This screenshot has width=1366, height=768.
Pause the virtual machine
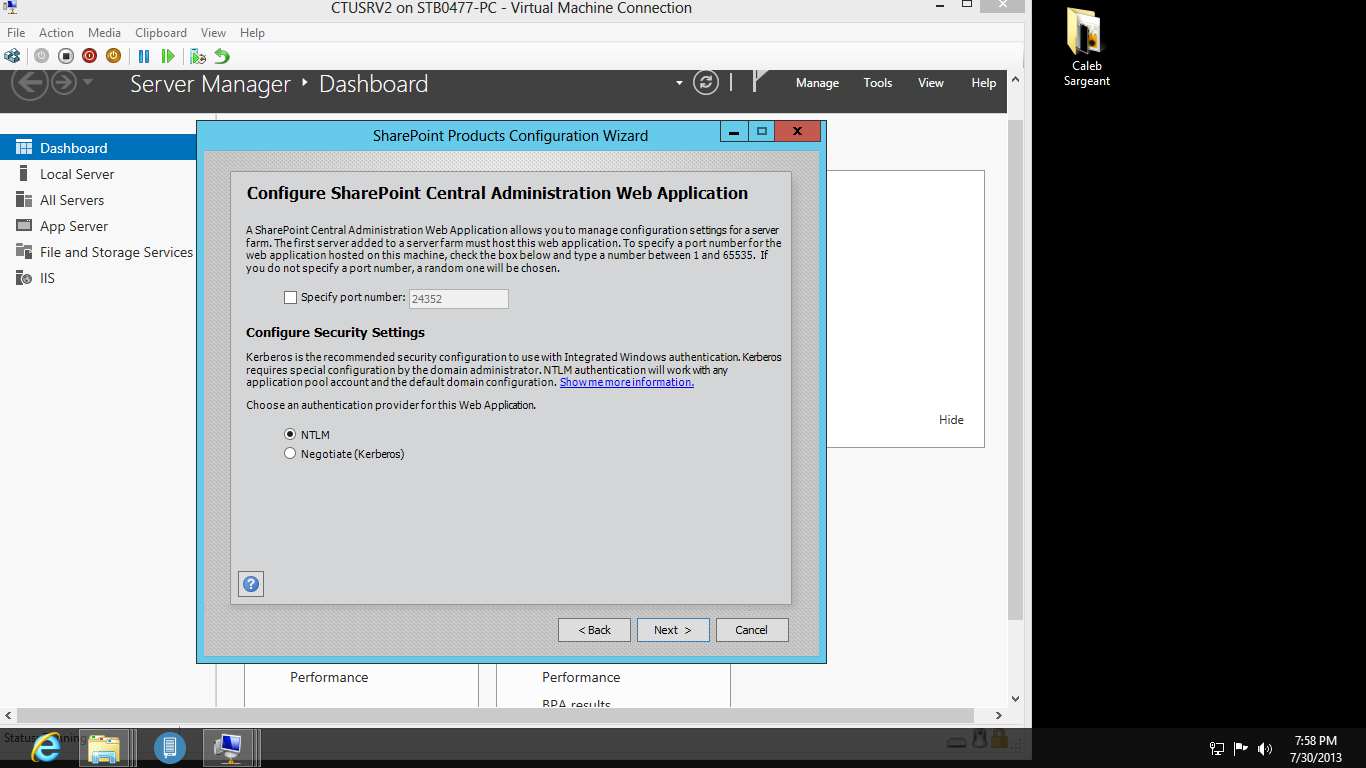(144, 56)
